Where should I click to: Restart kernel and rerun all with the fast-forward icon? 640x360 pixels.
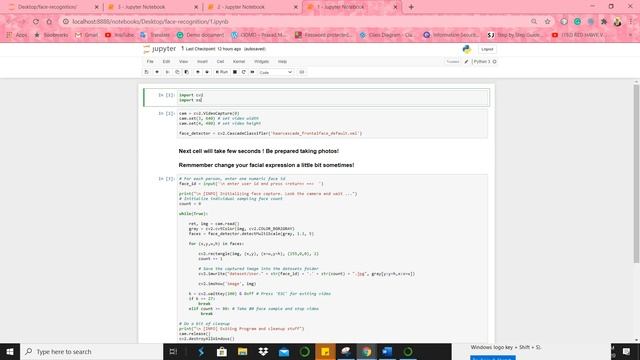252,72
